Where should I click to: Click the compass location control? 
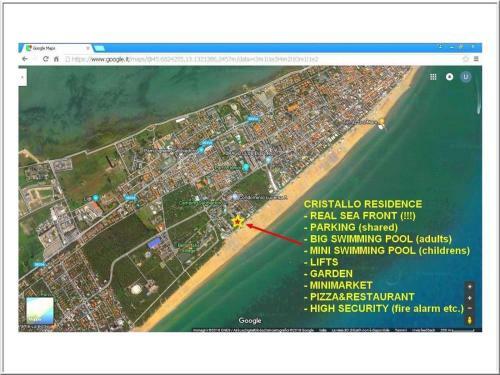470,286
